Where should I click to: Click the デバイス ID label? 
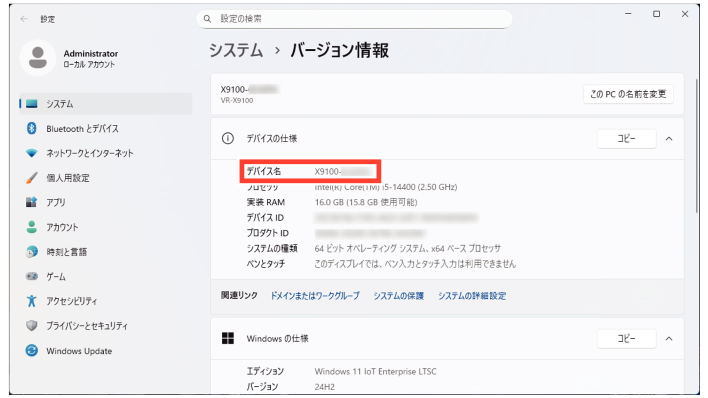pyautogui.click(x=265, y=218)
